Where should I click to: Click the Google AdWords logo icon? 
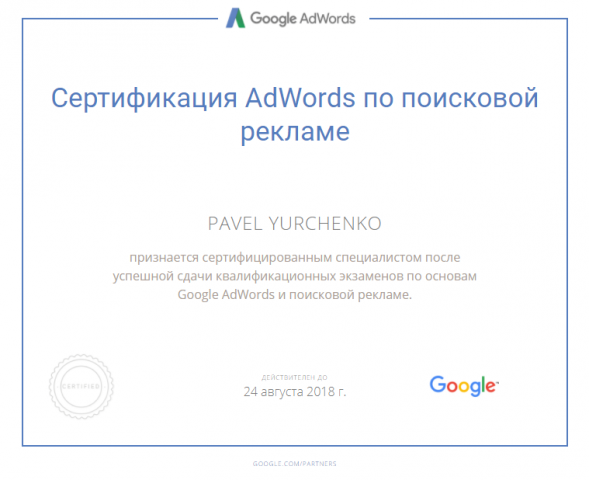pyautogui.click(x=236, y=18)
